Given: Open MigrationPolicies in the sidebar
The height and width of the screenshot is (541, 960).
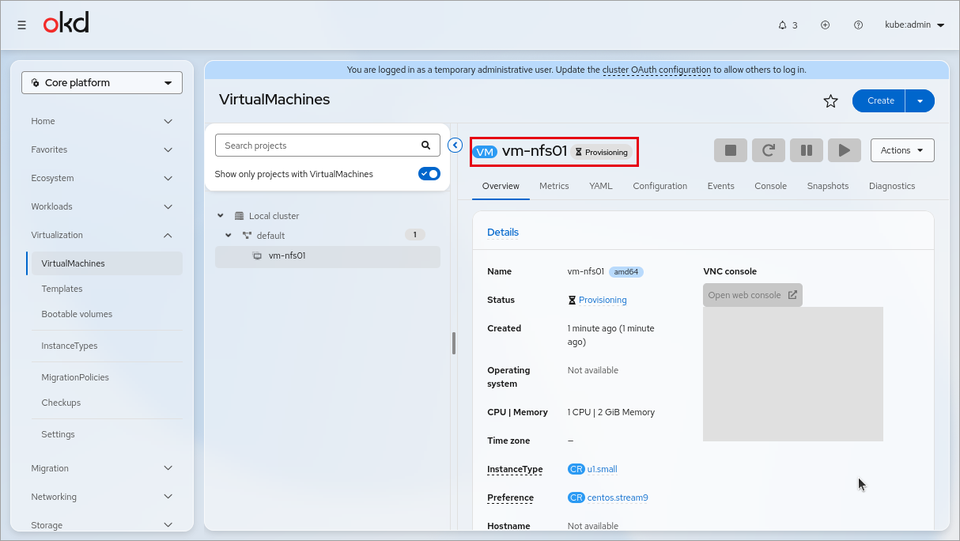Looking at the screenshot, I should tap(75, 378).
